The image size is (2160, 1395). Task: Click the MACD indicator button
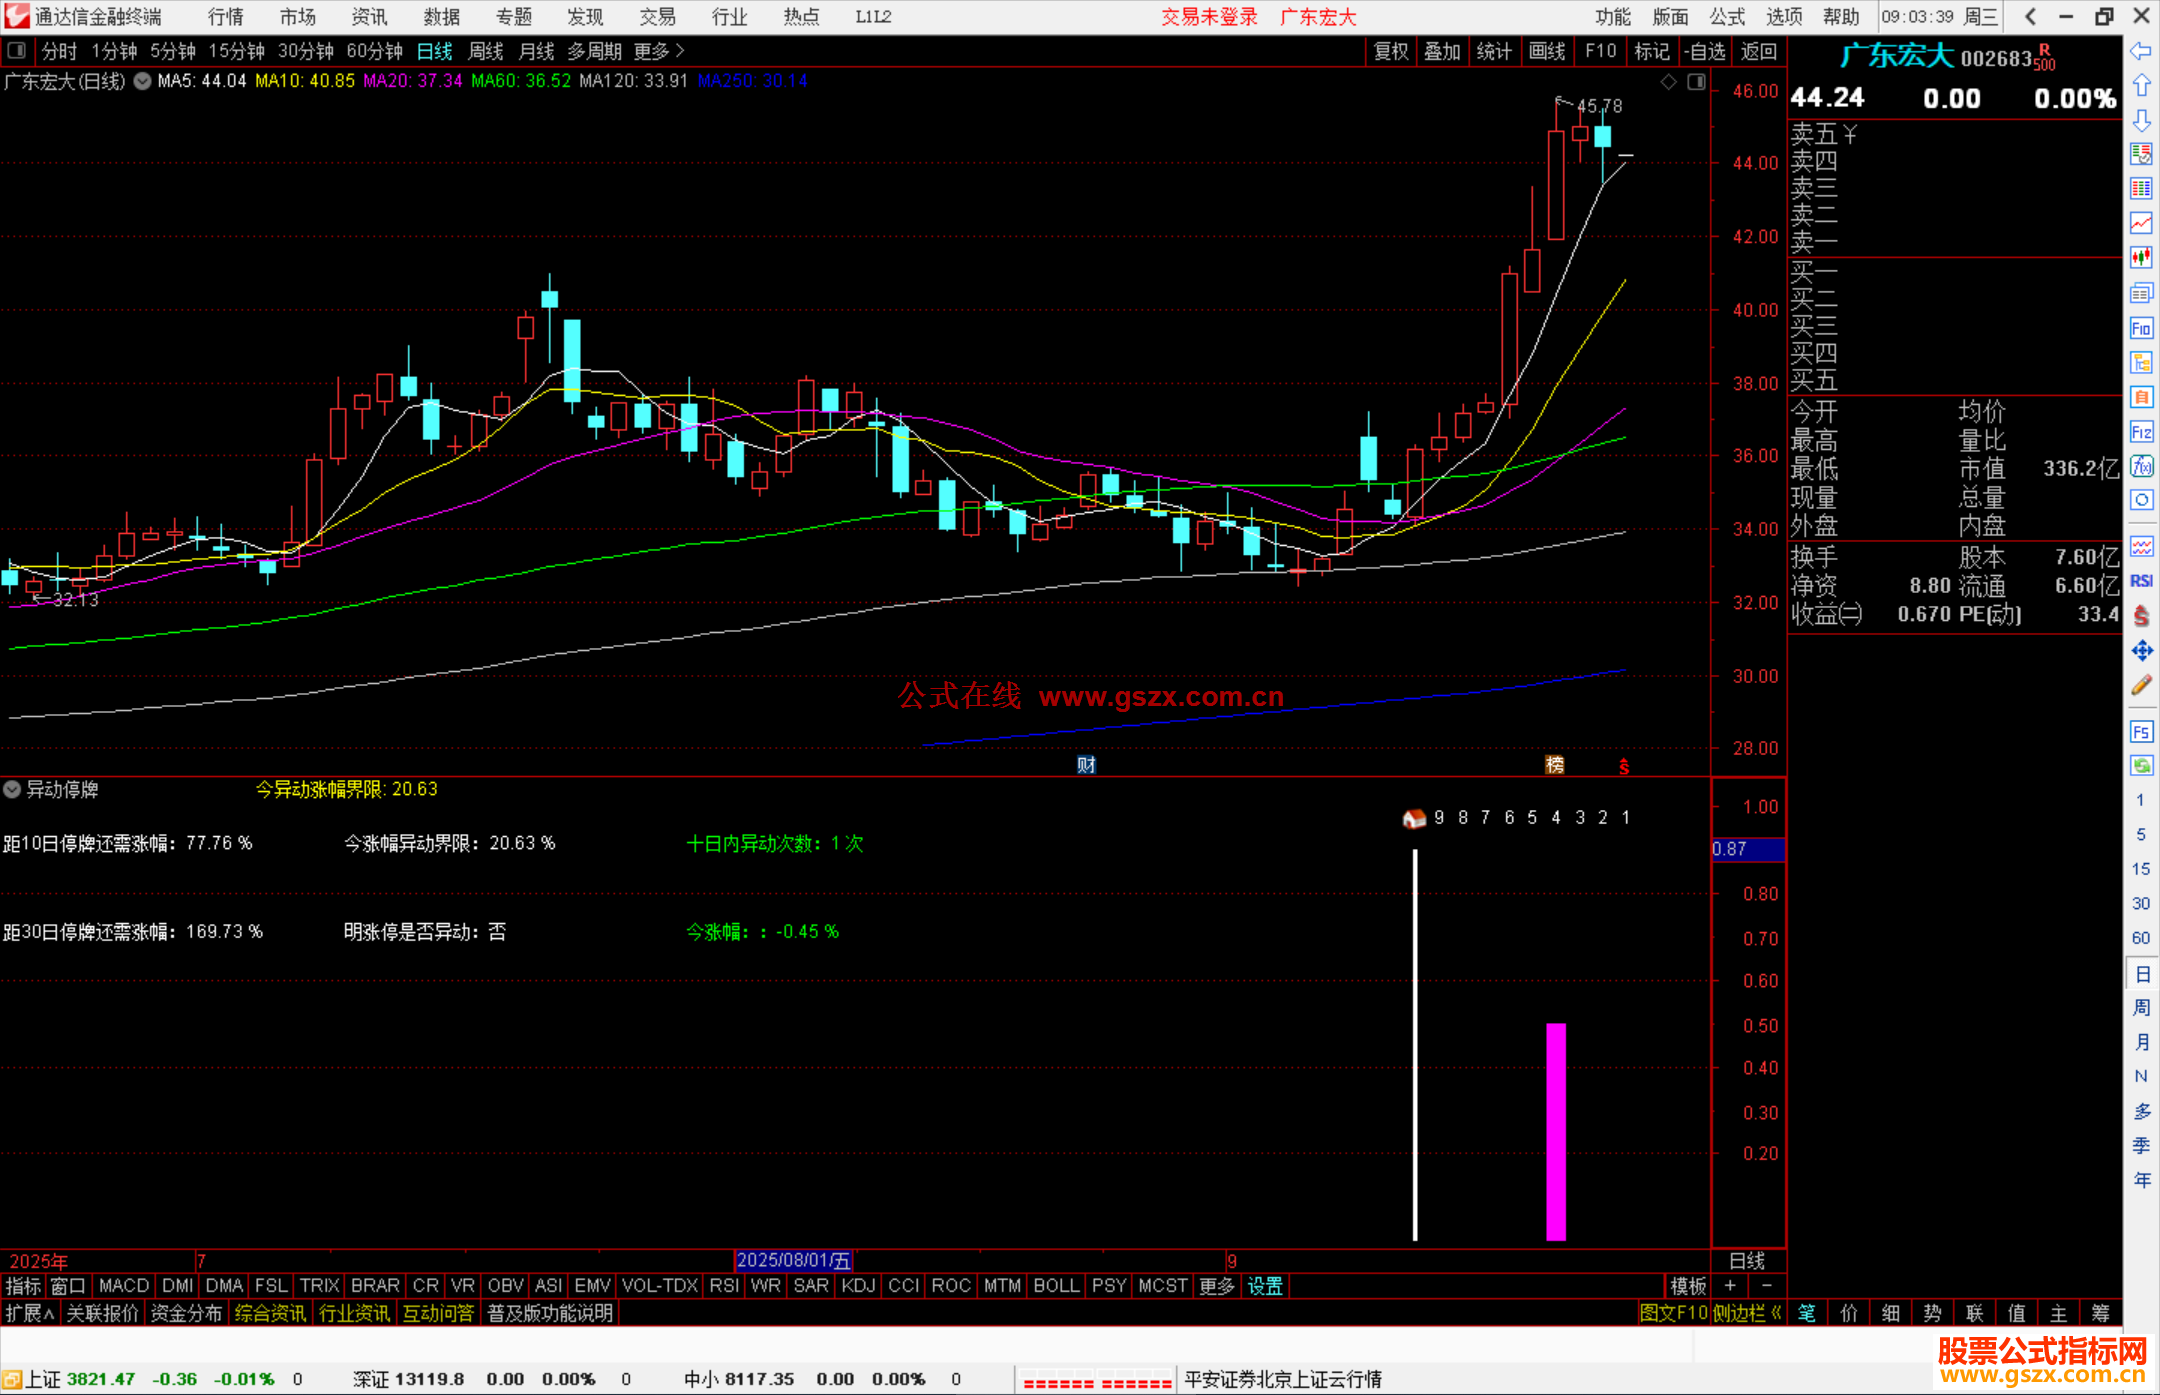click(124, 1286)
